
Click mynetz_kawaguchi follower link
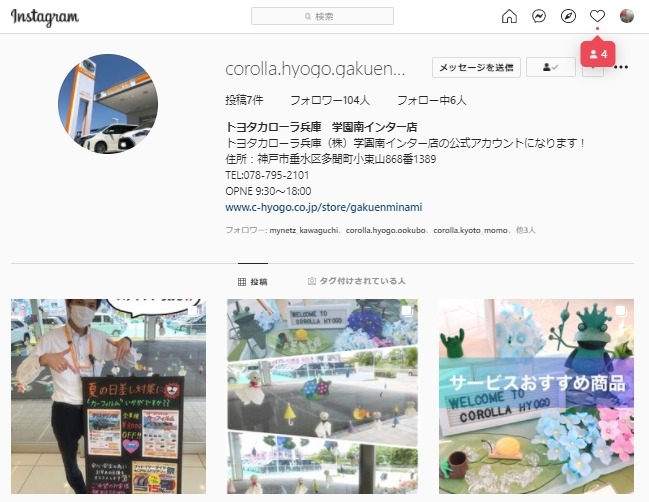click(x=304, y=230)
